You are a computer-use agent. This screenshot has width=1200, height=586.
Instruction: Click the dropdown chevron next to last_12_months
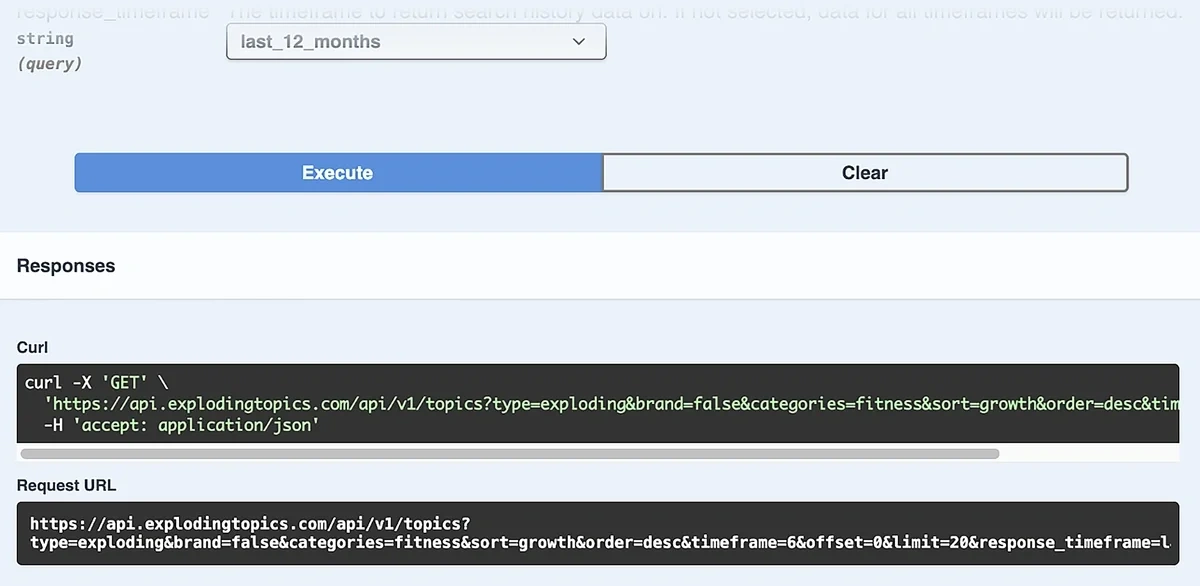click(578, 42)
